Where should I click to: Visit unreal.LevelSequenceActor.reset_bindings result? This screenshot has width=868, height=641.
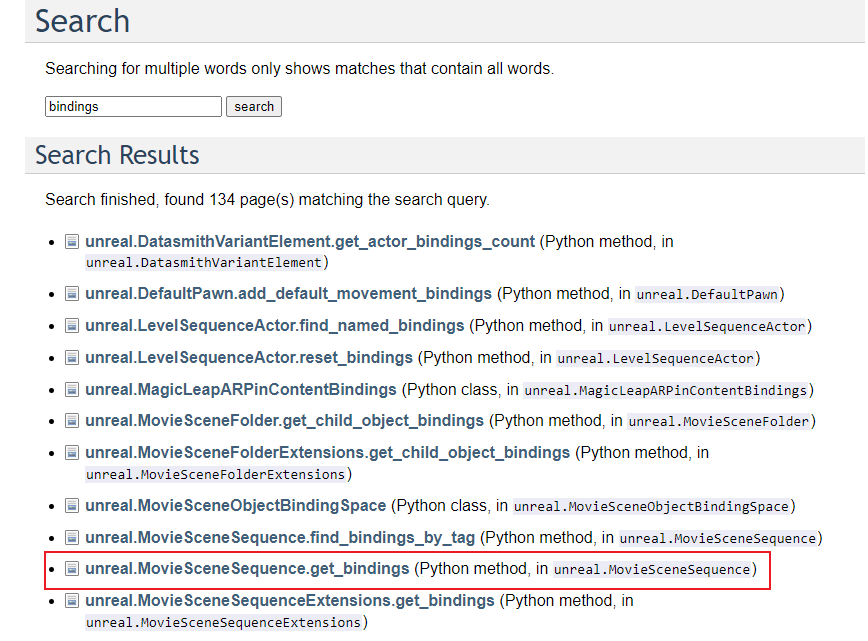249,357
